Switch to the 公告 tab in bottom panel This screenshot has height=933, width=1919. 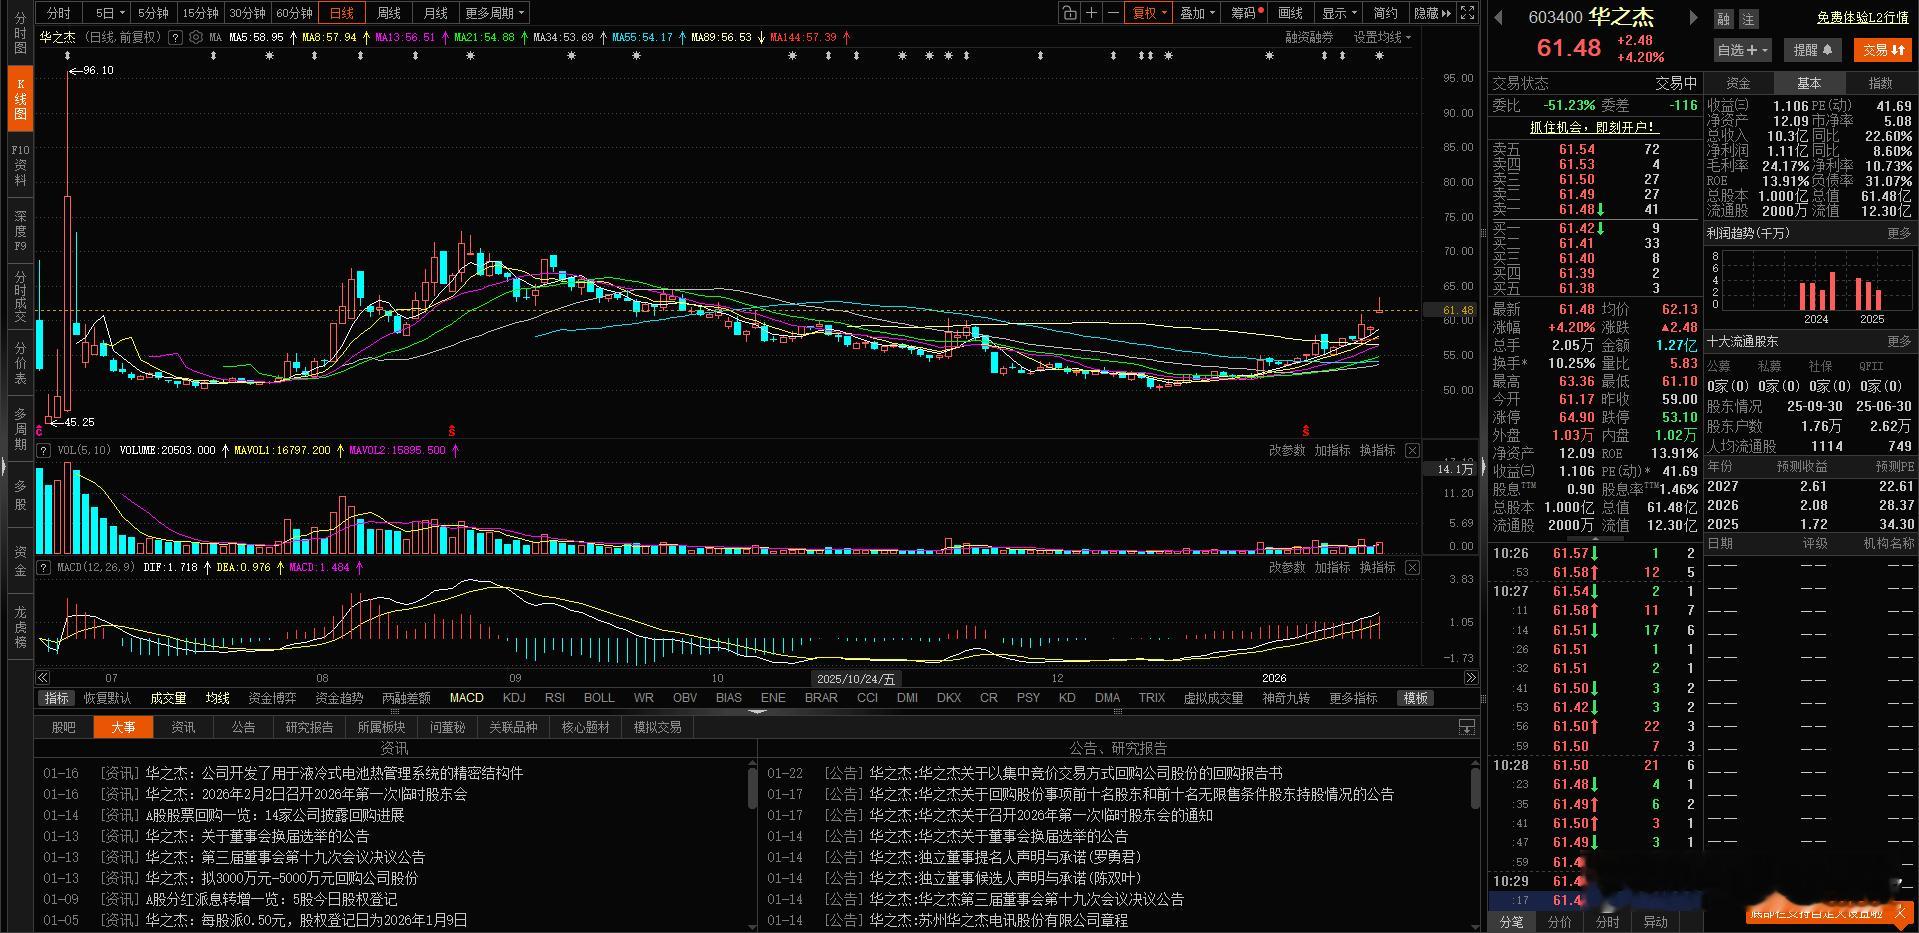tap(243, 727)
